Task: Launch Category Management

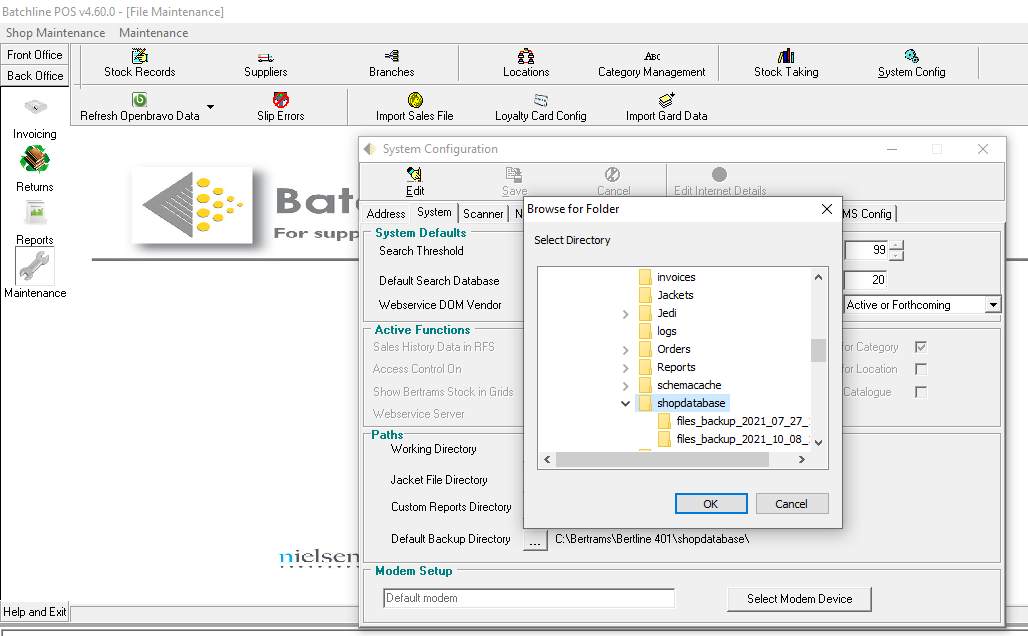Action: [x=652, y=64]
